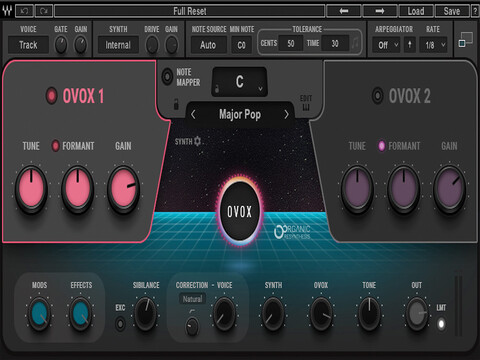The width and height of the screenshot is (480, 360).
Task: Redo the last change
Action: point(44,11)
